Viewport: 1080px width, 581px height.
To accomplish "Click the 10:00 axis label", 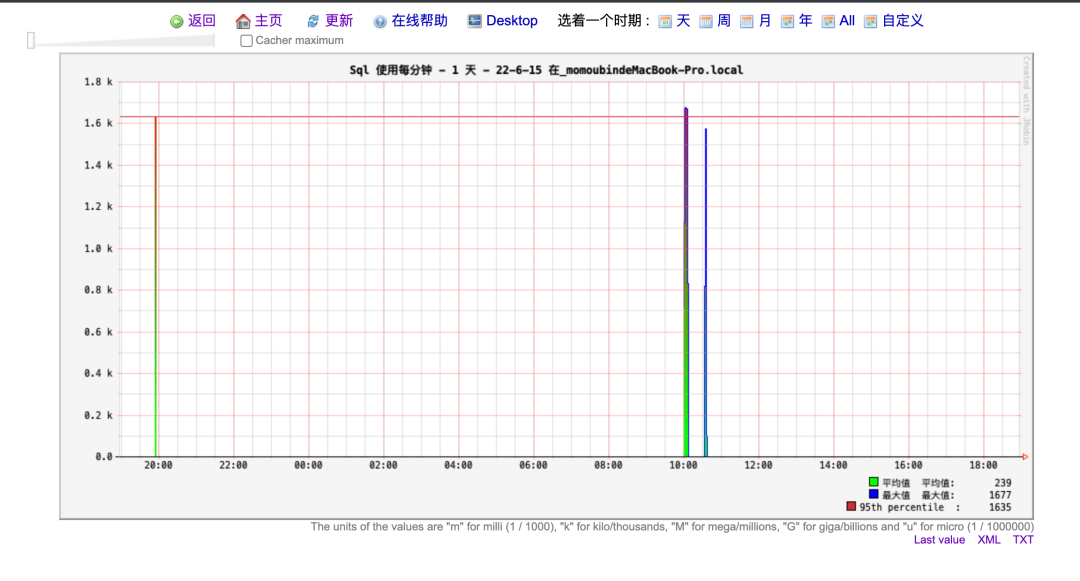I will pos(683,465).
